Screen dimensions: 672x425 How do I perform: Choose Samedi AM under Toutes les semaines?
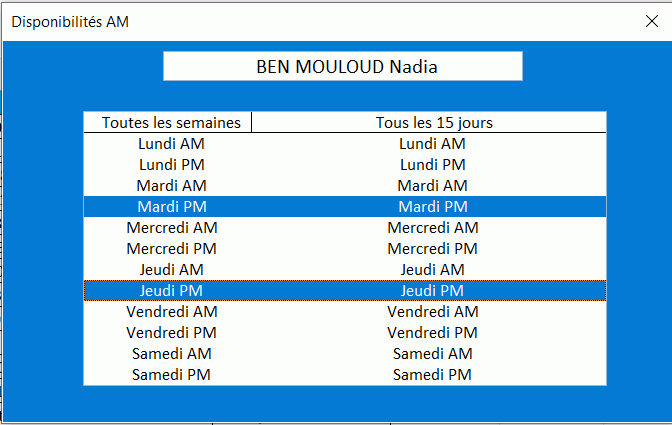click(171, 353)
